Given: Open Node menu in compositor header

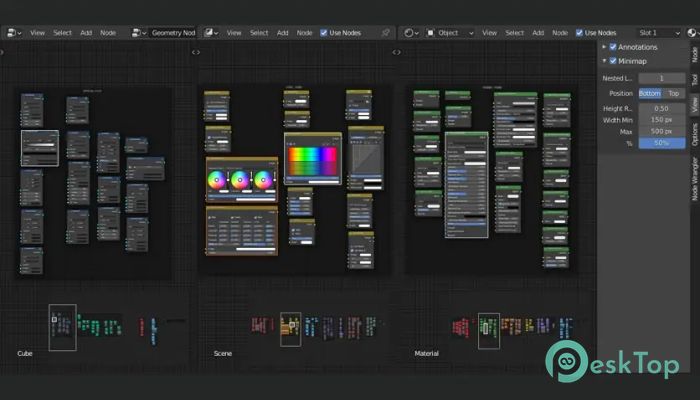Looking at the screenshot, I should click(304, 33).
